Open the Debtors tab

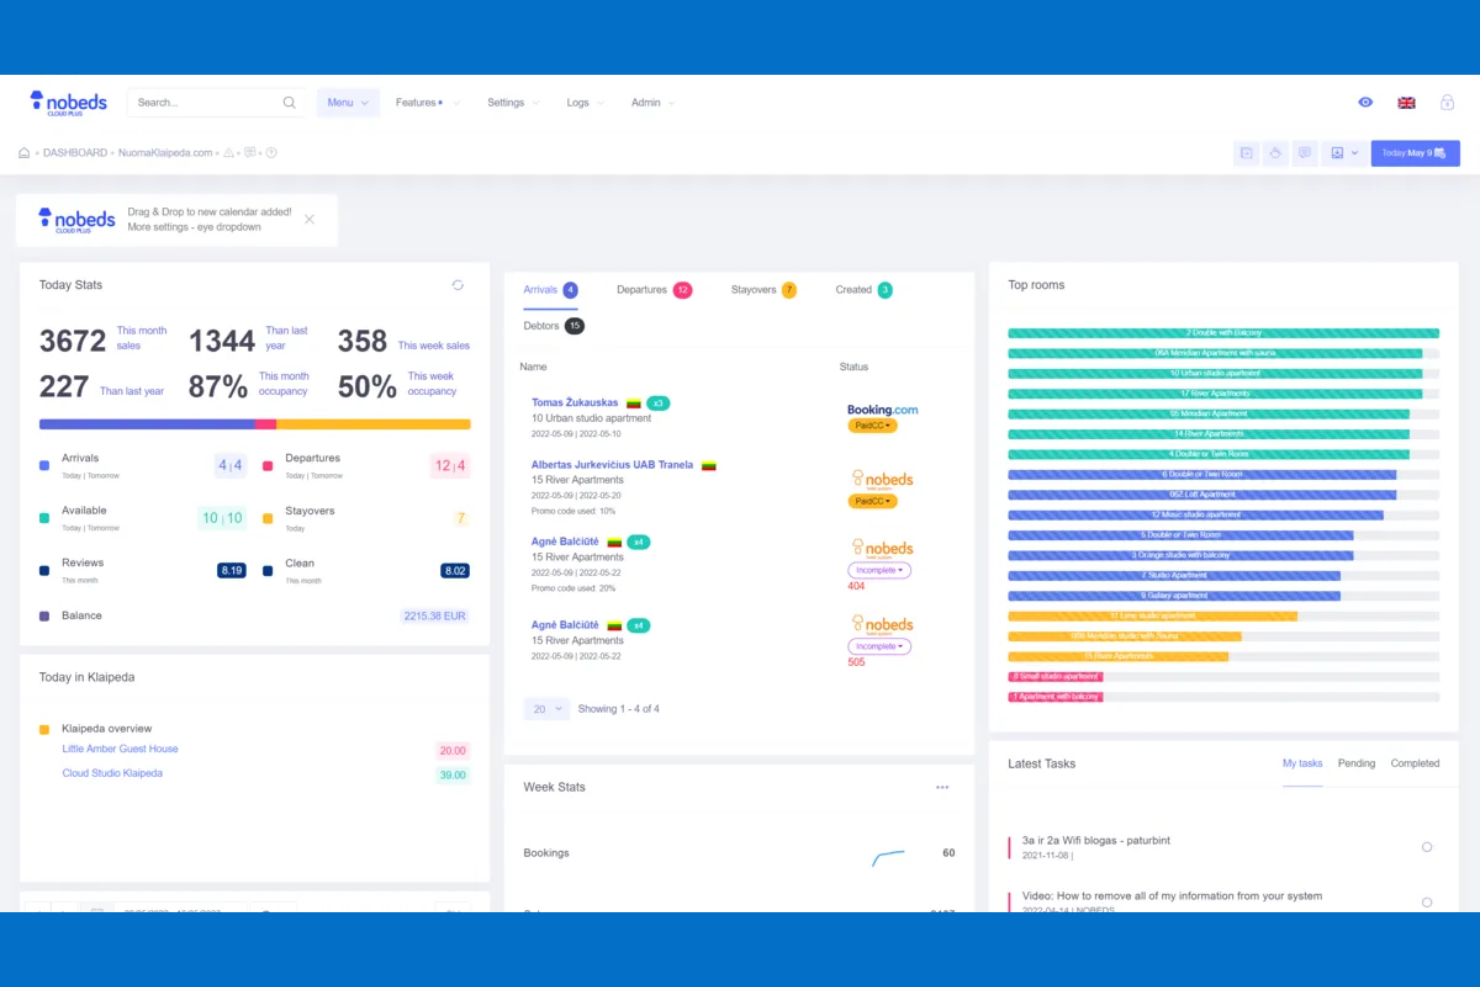[544, 325]
